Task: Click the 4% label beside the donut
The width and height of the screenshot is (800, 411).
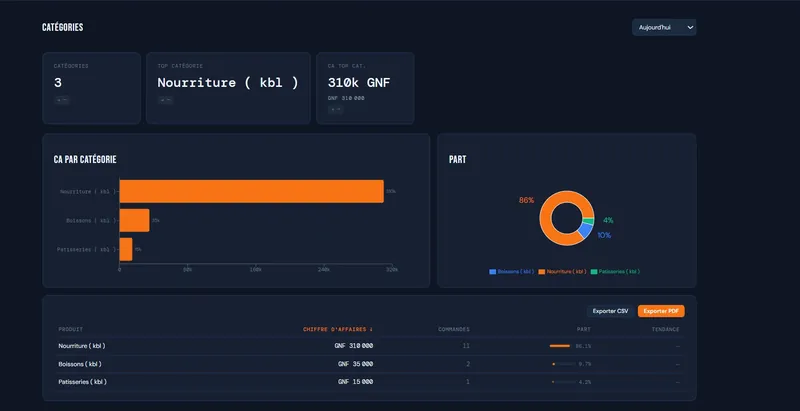Action: click(608, 220)
